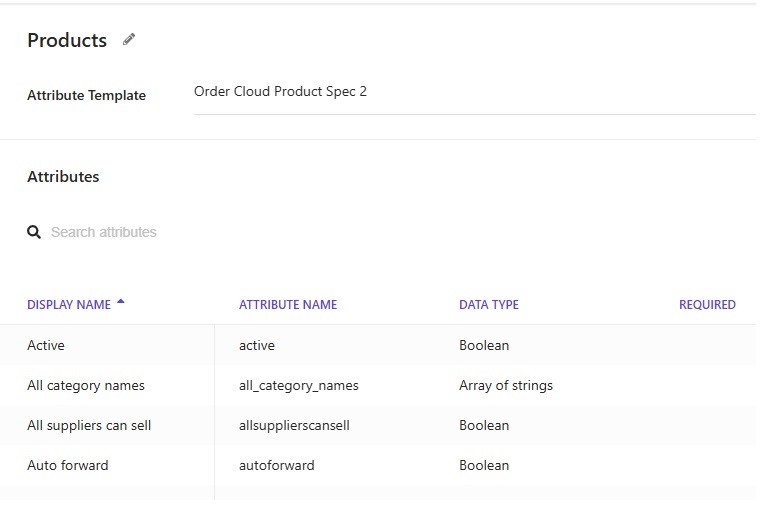Click the Attribute Template value field

pos(470,92)
